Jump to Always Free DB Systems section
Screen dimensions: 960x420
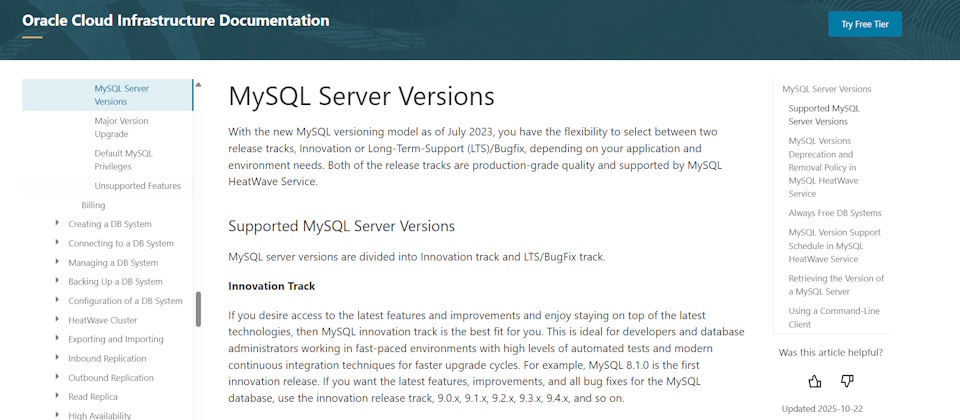[x=835, y=213]
